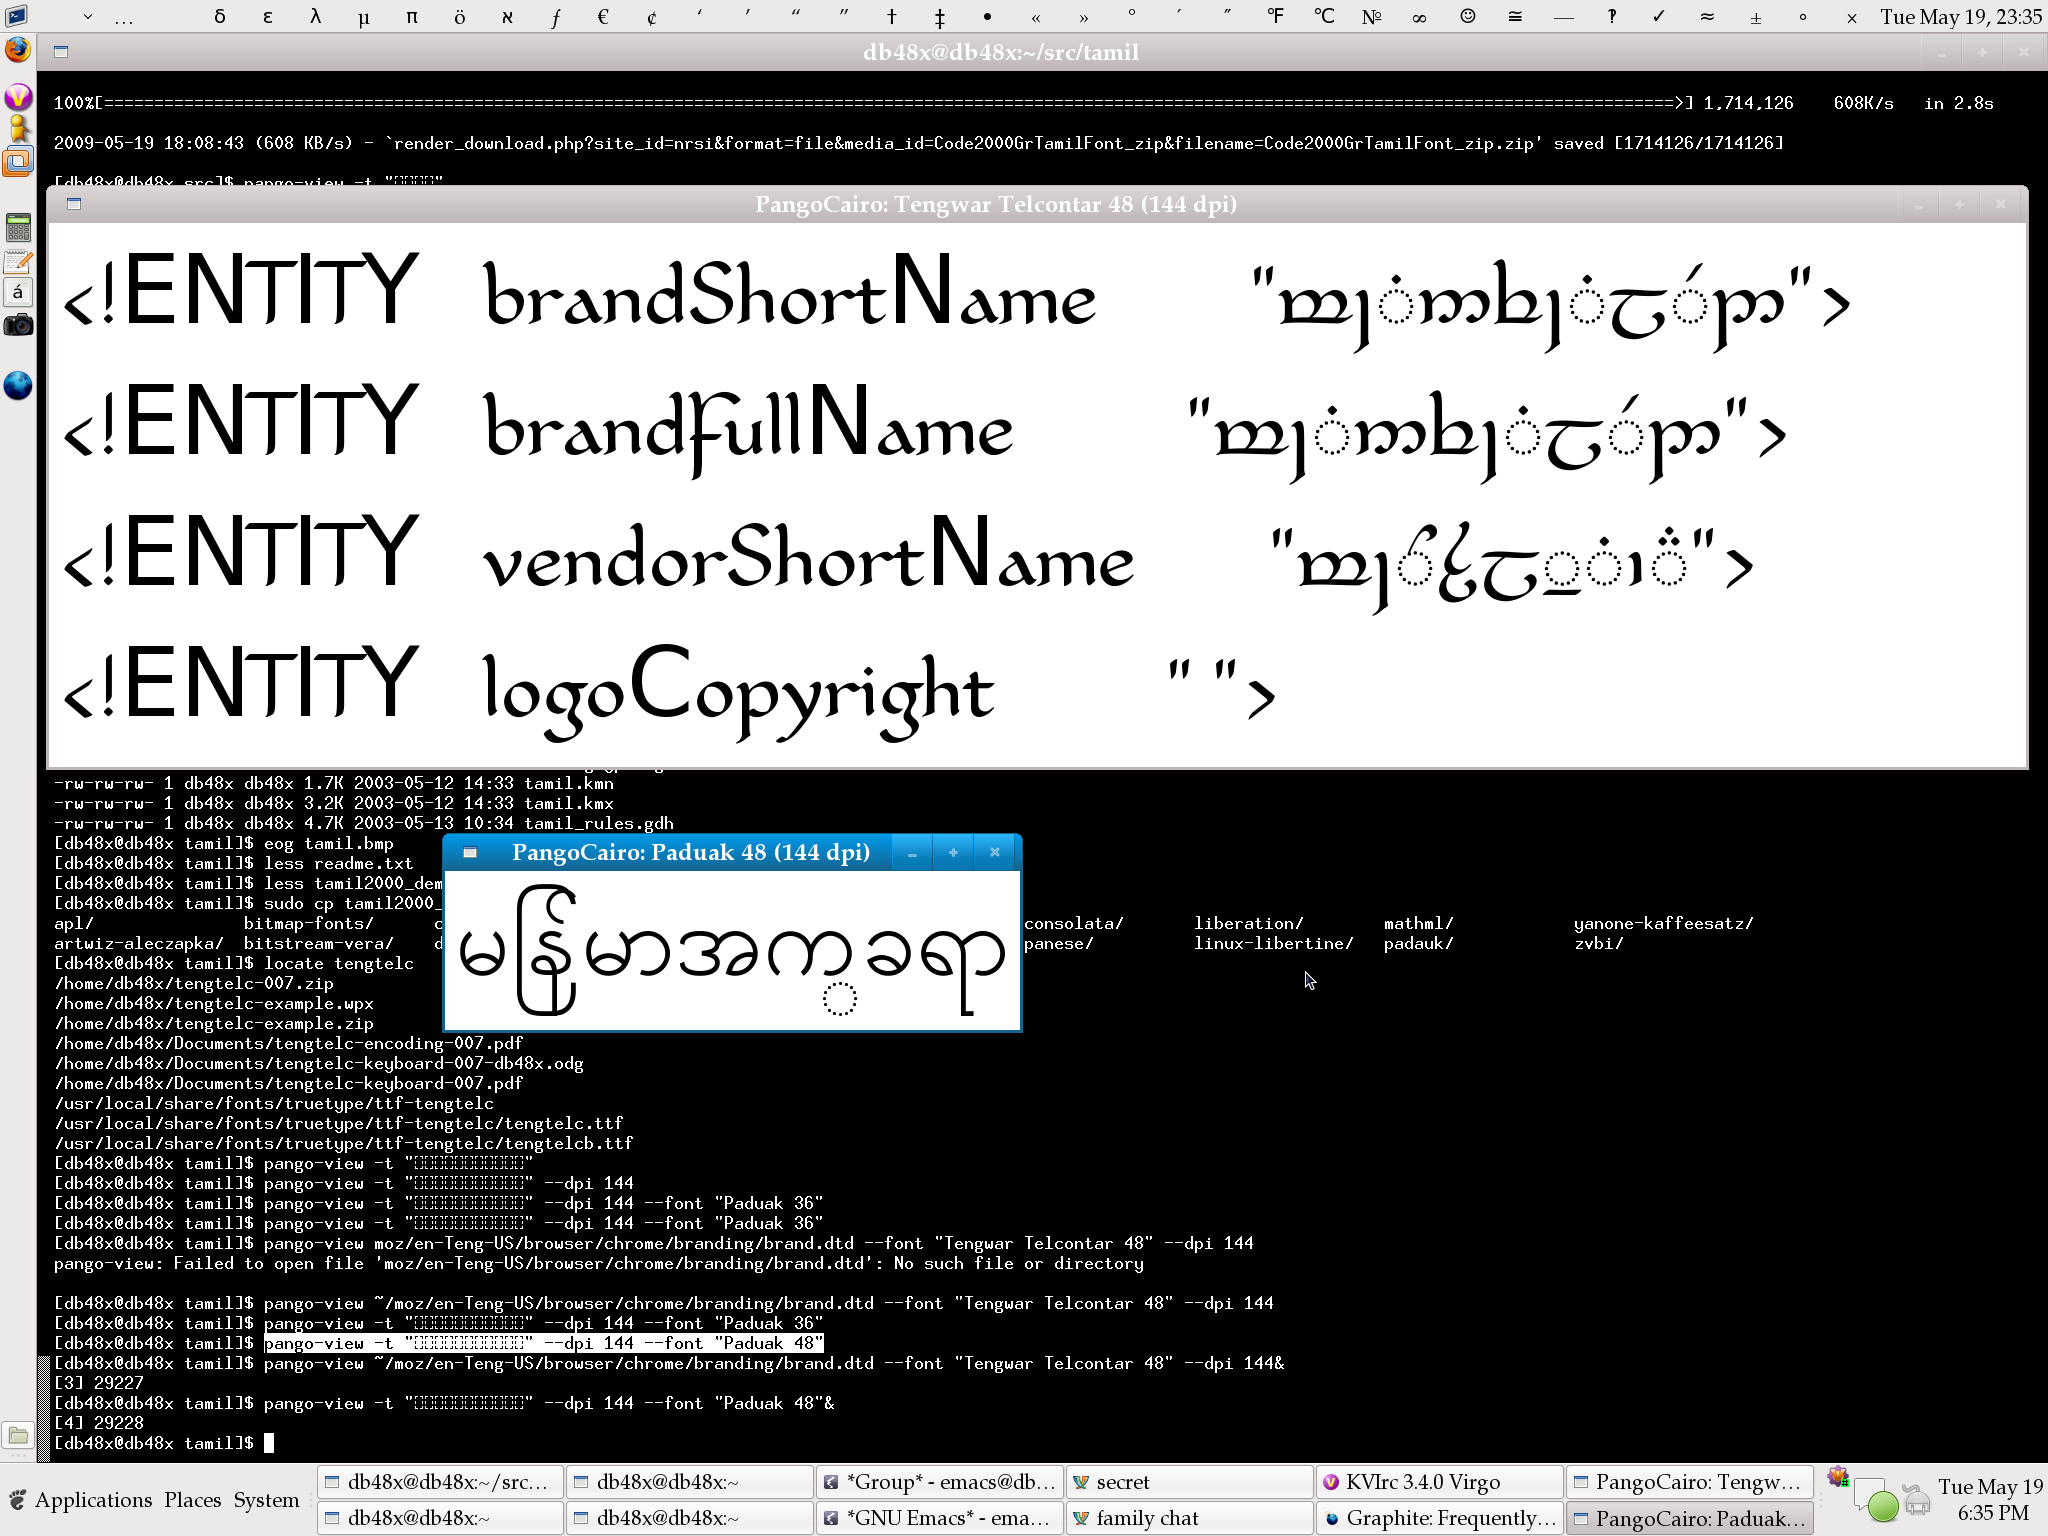
Task: Insert the degrees Celsius ℃ symbol from the palette
Action: 1324,17
